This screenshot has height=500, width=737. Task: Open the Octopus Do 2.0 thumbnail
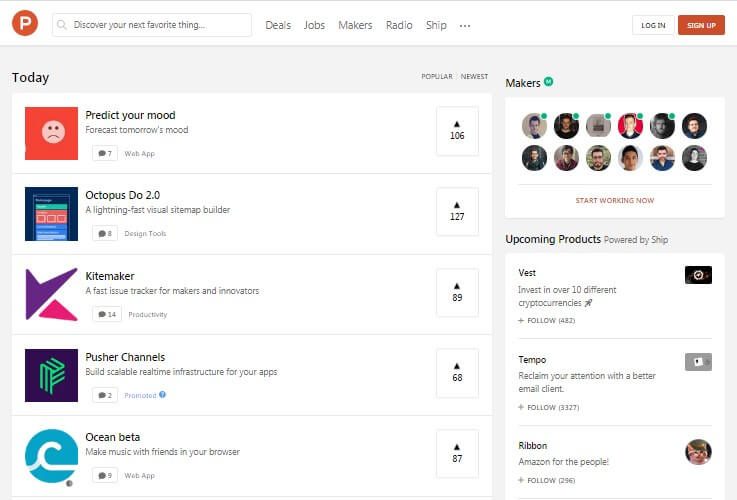[x=51, y=214]
